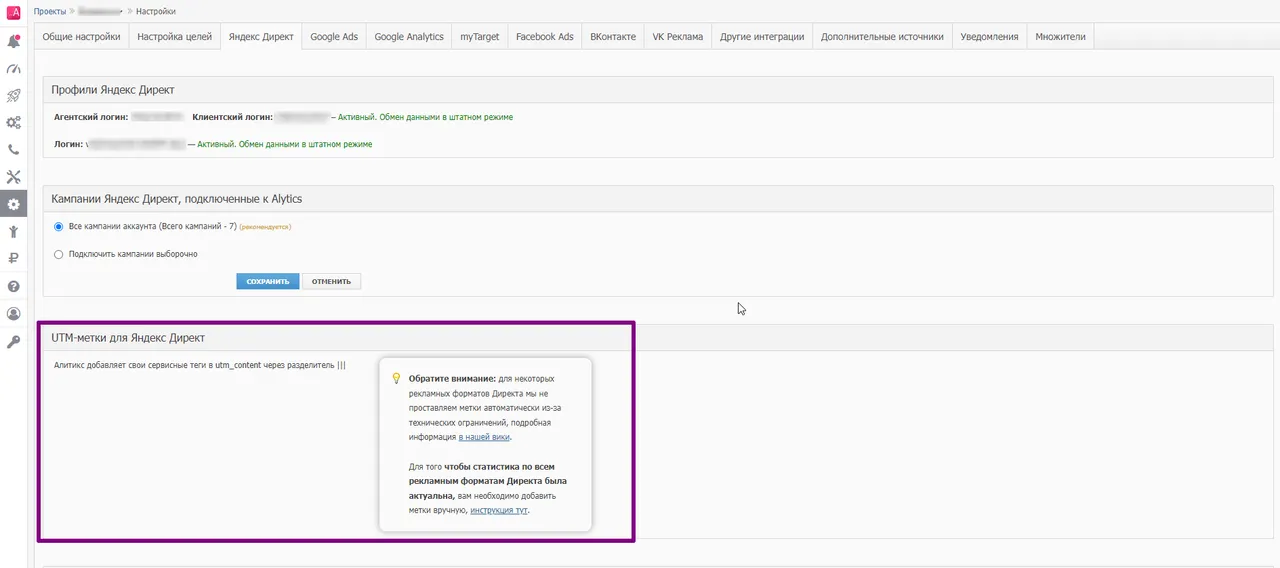Click the Клиентский логин label
The height and width of the screenshot is (568, 1280).
pos(232,117)
